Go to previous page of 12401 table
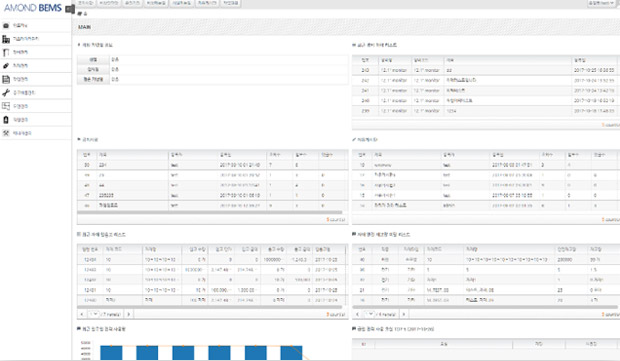The image size is (620, 361). 82,314
